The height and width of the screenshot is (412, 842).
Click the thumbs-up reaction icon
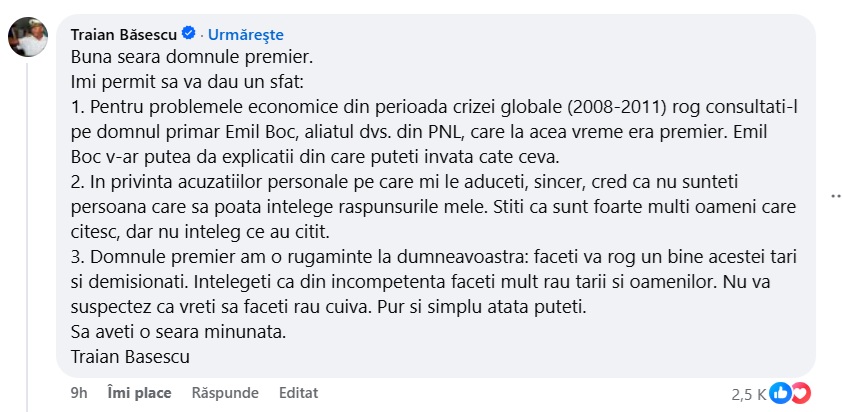tap(780, 393)
